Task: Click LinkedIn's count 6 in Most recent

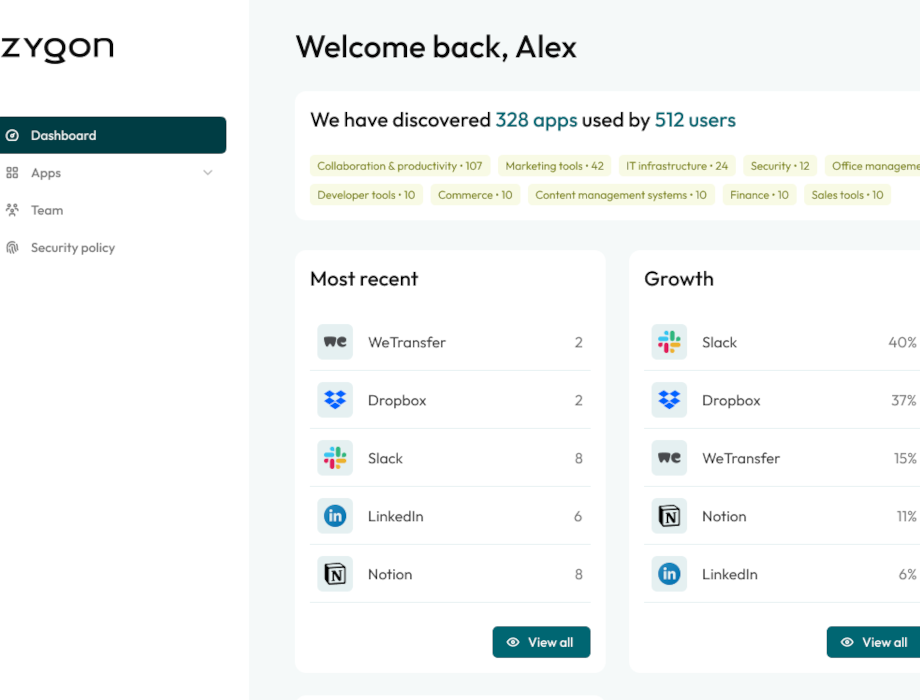Action: click(x=578, y=516)
